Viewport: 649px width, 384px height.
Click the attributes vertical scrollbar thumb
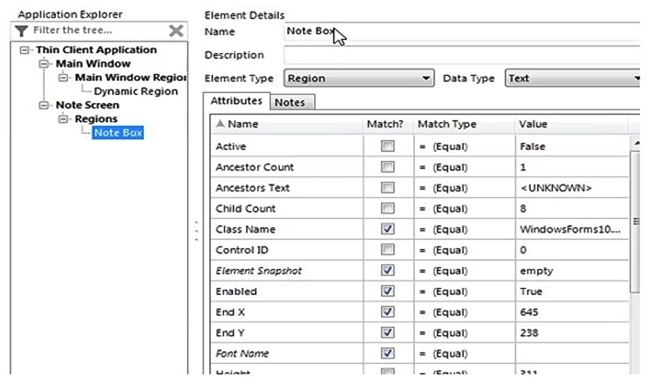[x=636, y=222]
